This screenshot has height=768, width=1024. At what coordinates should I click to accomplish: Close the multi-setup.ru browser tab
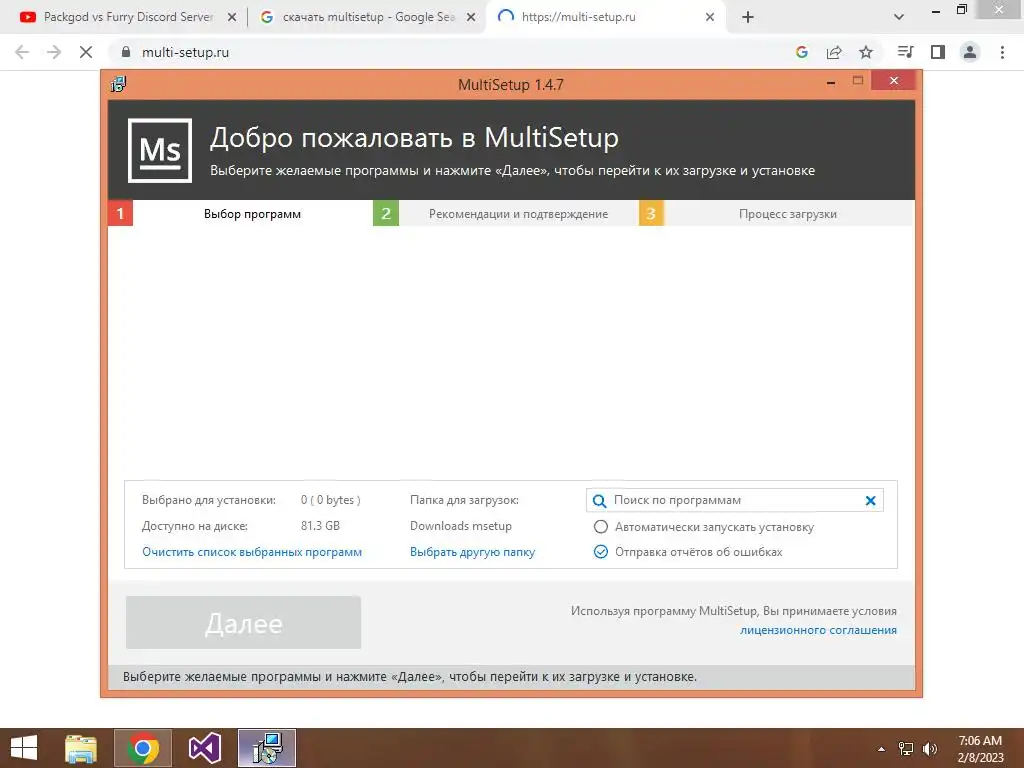coord(710,17)
